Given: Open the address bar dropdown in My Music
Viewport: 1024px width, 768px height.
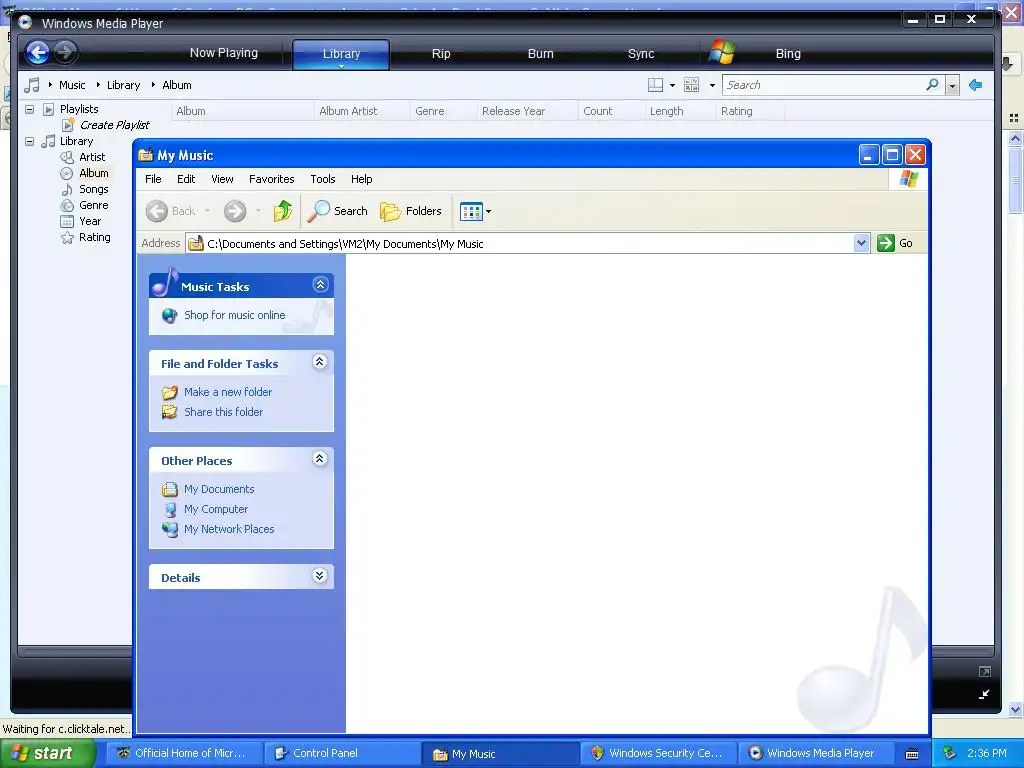Looking at the screenshot, I should (861, 243).
